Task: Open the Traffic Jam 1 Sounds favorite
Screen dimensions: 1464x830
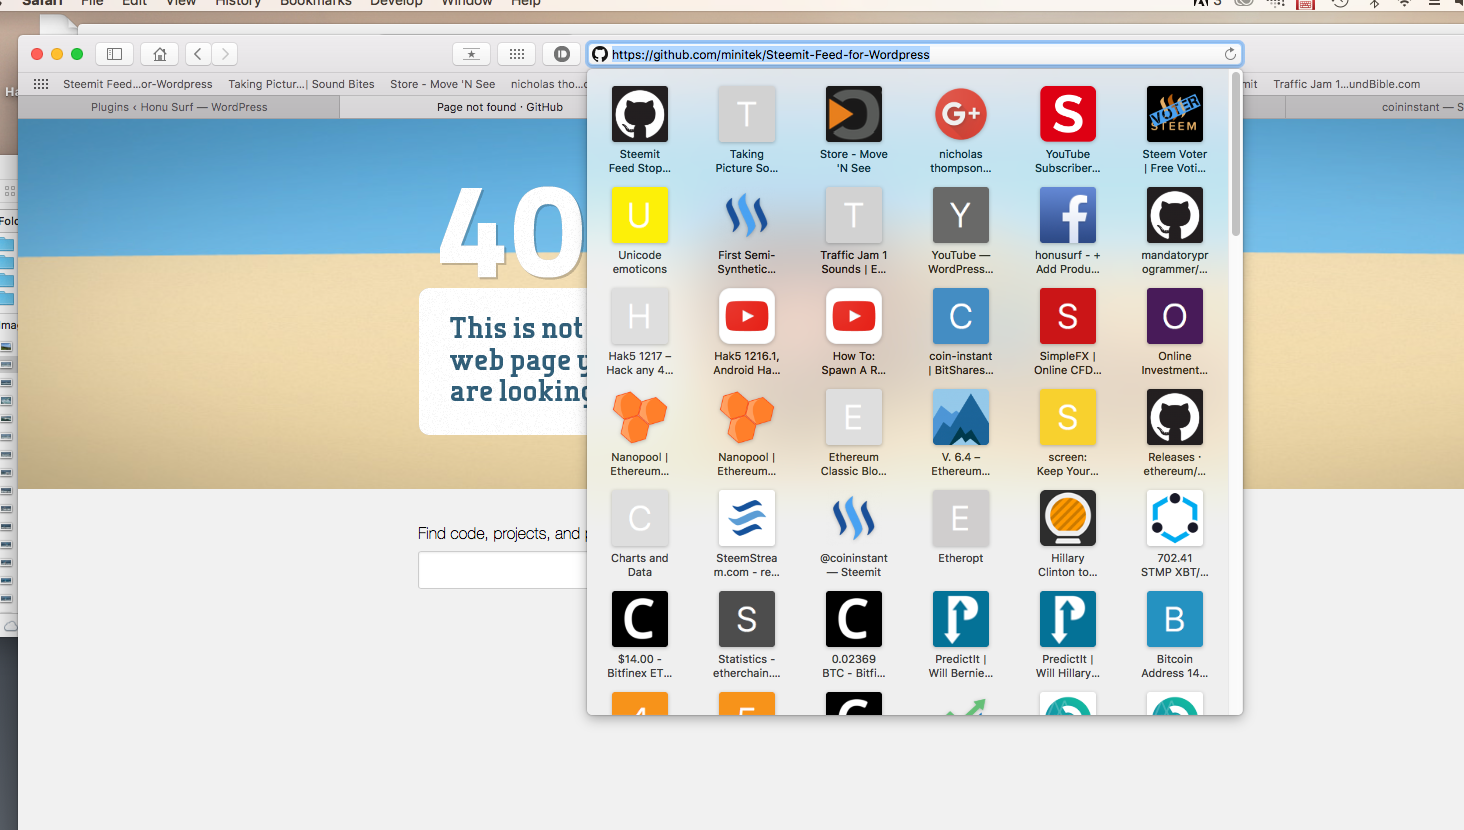Action: pyautogui.click(x=854, y=215)
